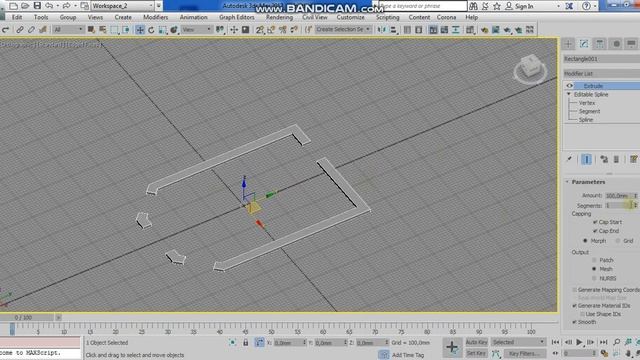Open the Hierarchy panel tab
Screen dimensions: 640x360
pos(600,44)
